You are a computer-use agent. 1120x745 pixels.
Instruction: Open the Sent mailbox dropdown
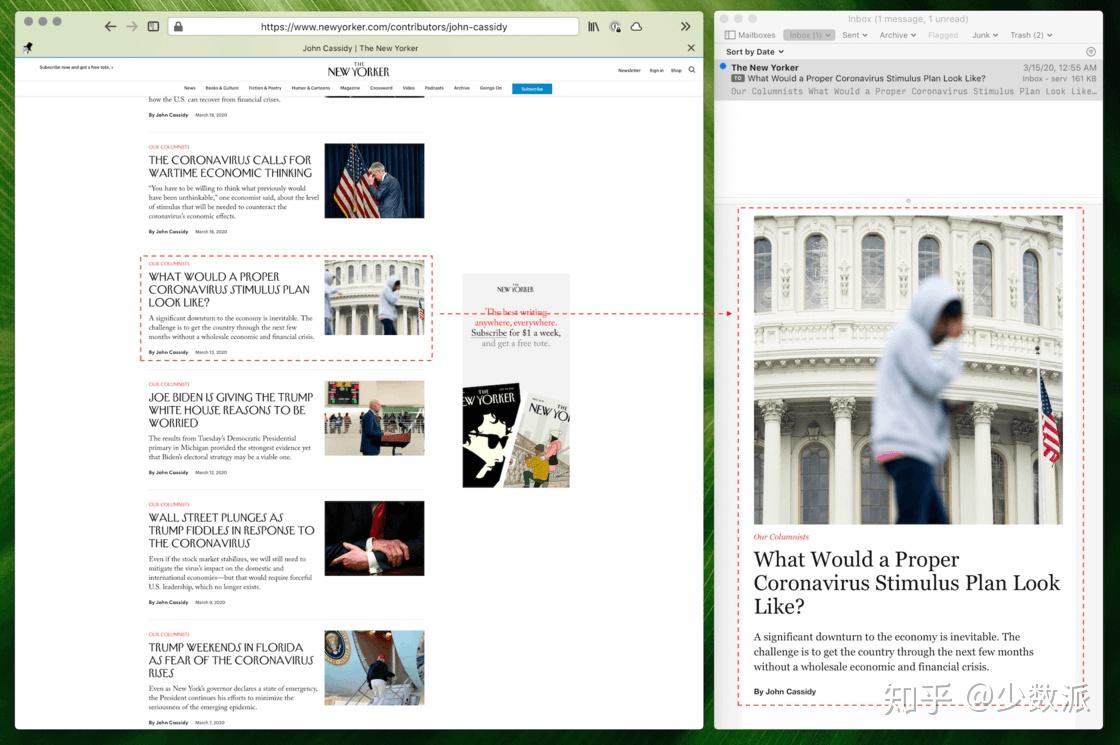(x=854, y=35)
